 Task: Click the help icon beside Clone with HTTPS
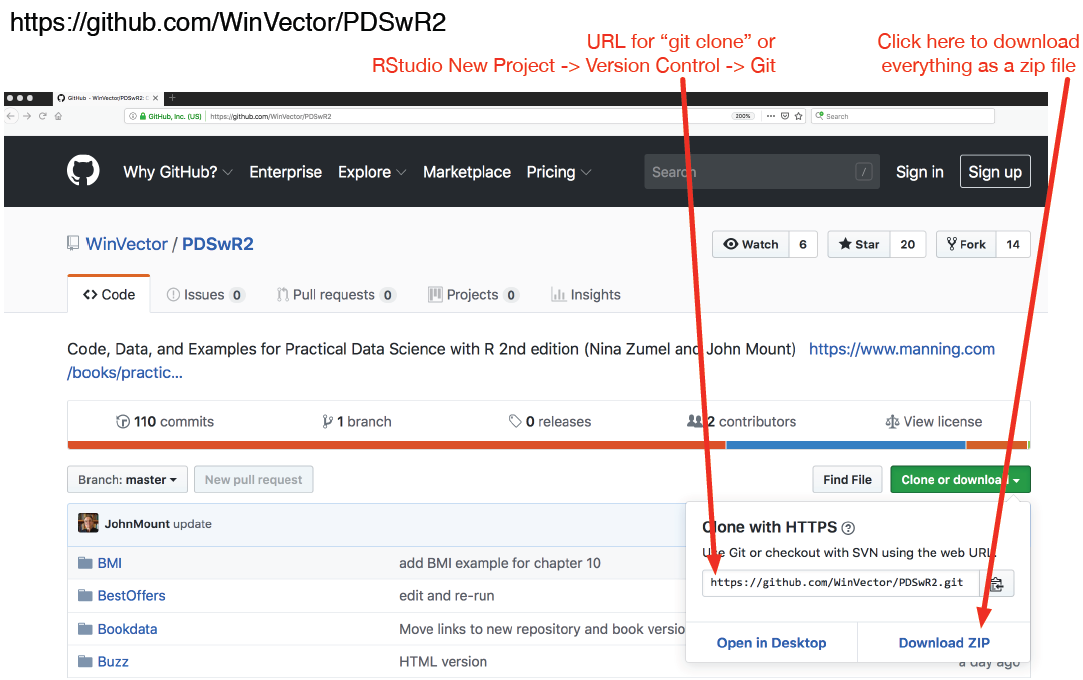point(848,528)
